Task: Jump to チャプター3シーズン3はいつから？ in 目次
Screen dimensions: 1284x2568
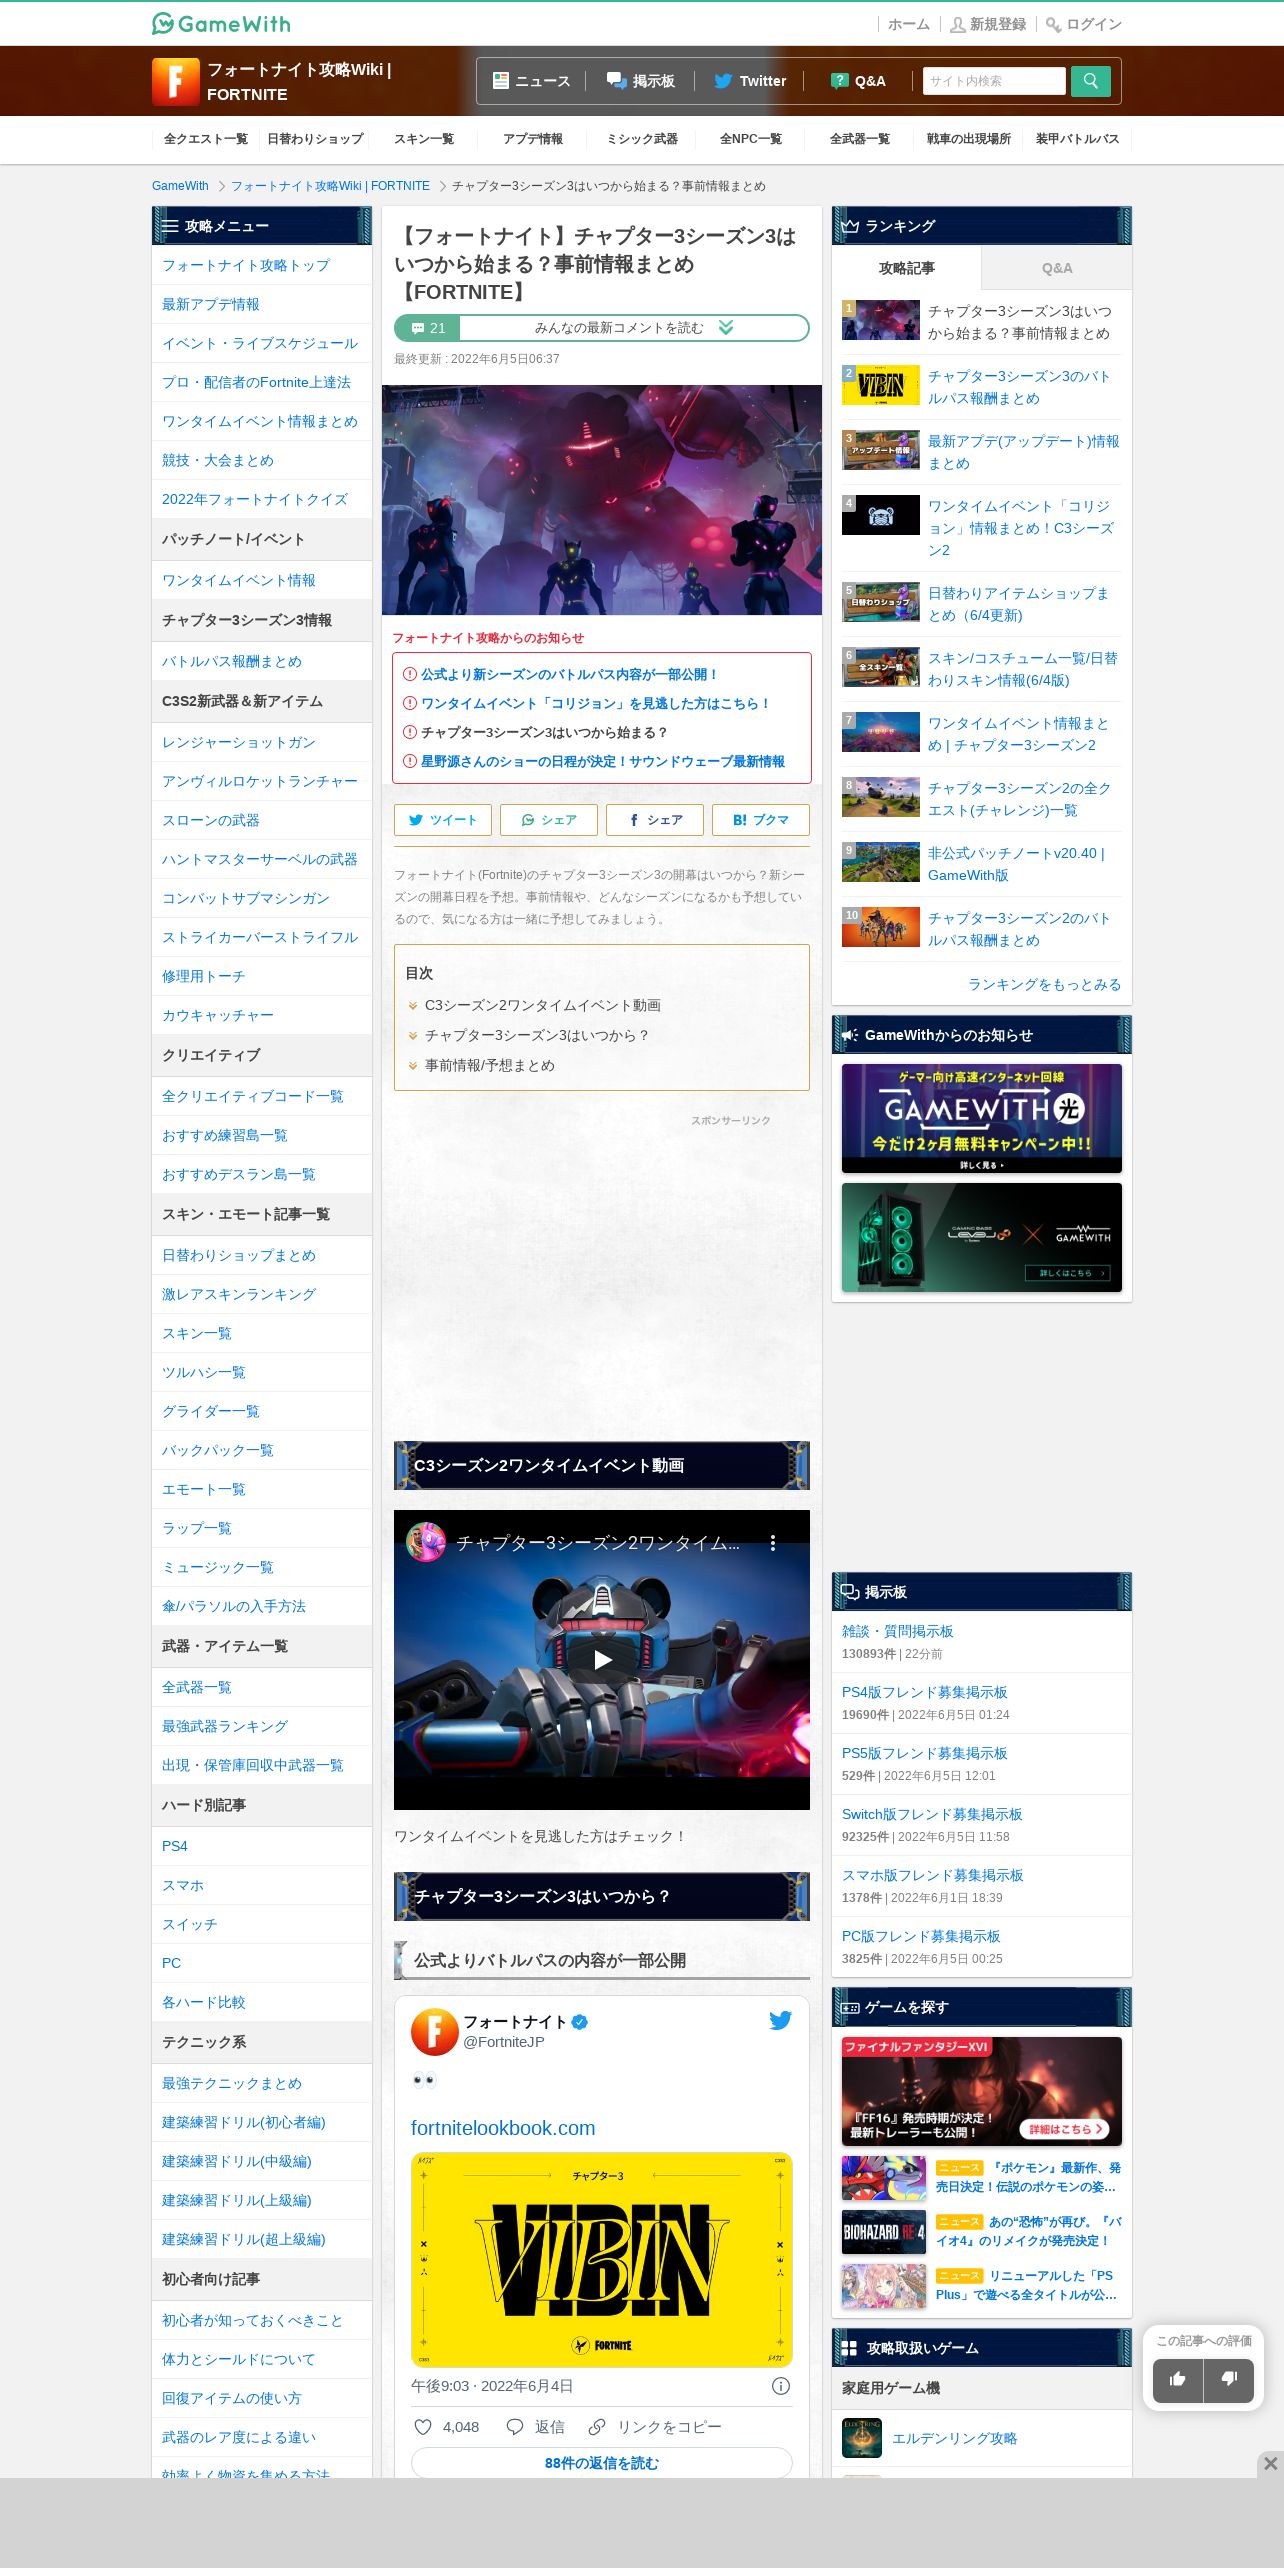Action: [537, 1035]
